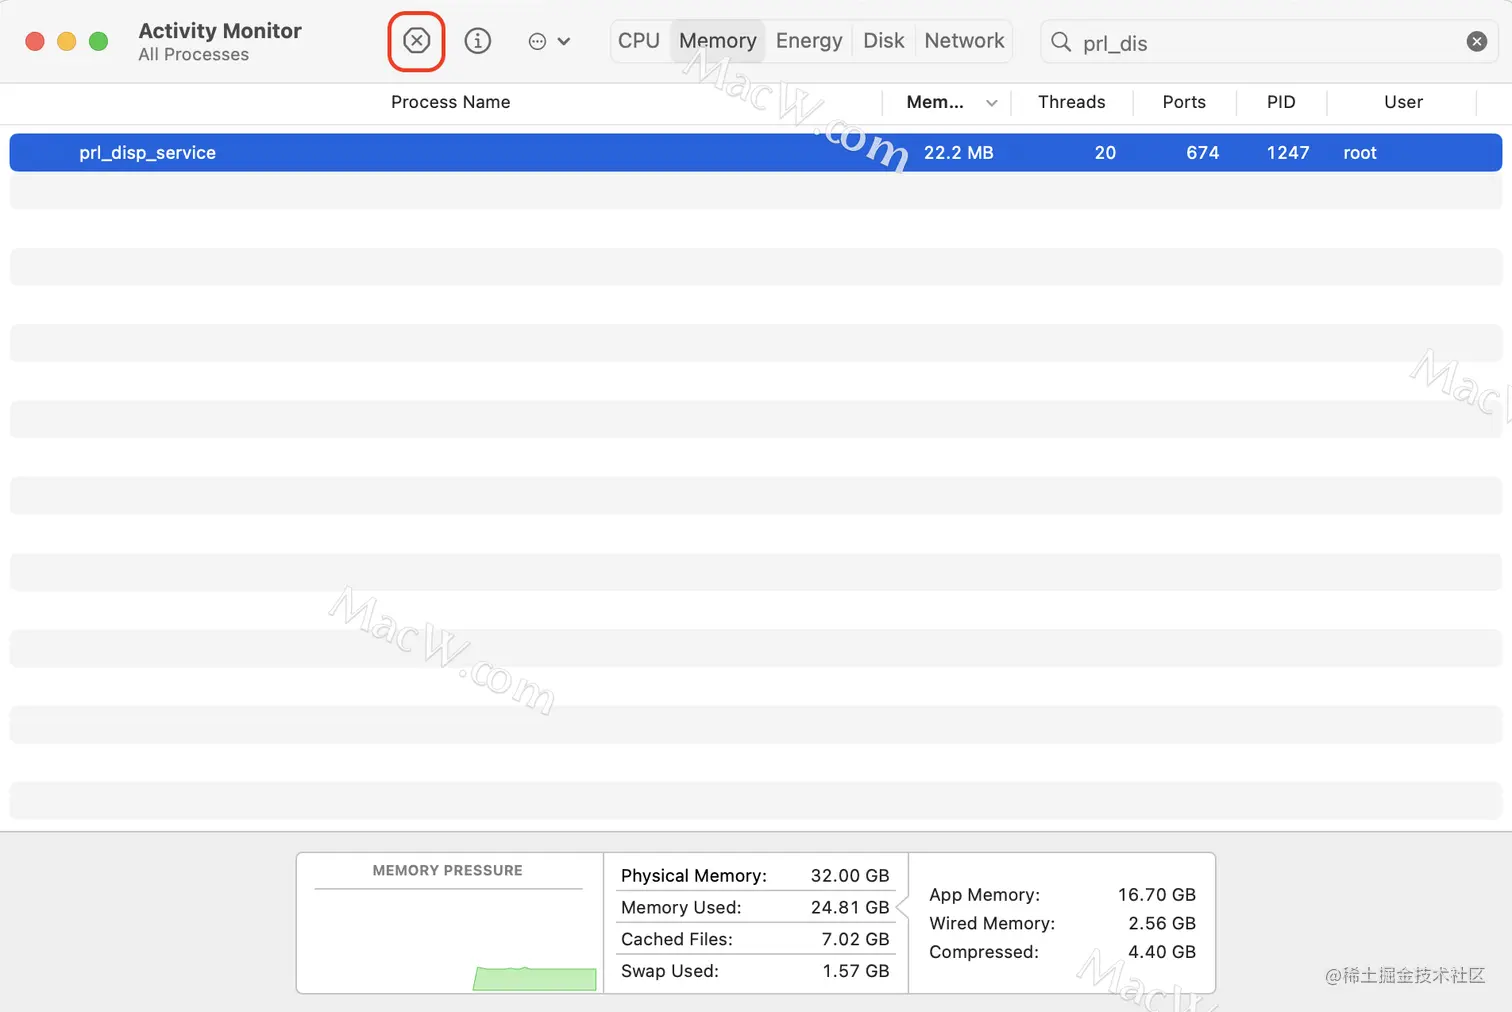Click the Cached Files 7.02 GB entry

[x=755, y=940]
